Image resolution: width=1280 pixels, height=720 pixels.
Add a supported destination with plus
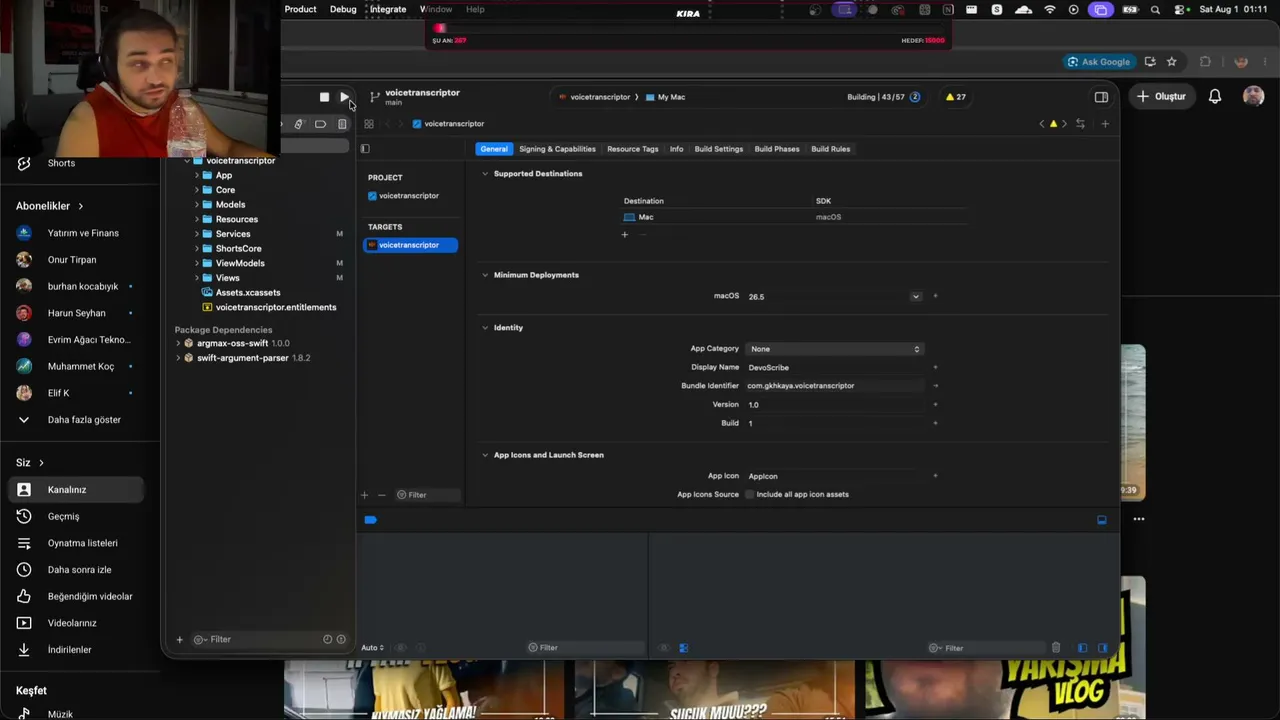coord(625,235)
